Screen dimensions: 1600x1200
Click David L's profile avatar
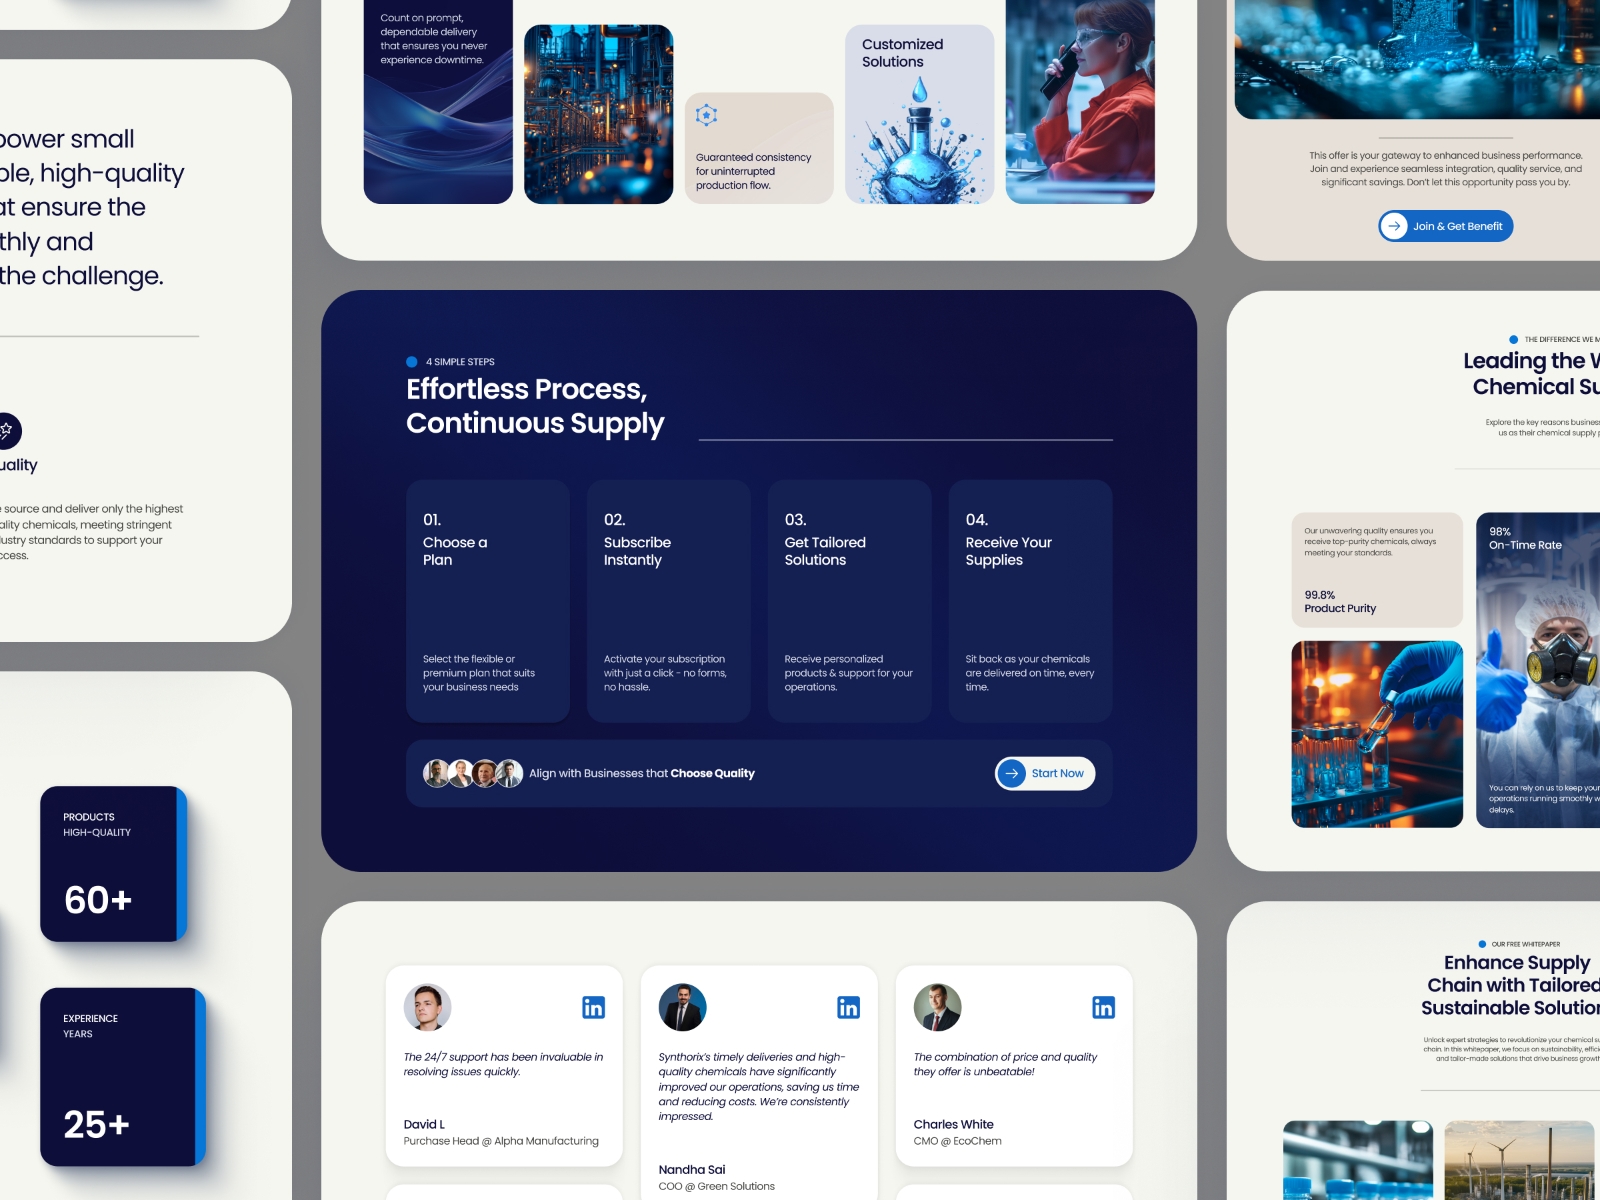click(427, 1007)
